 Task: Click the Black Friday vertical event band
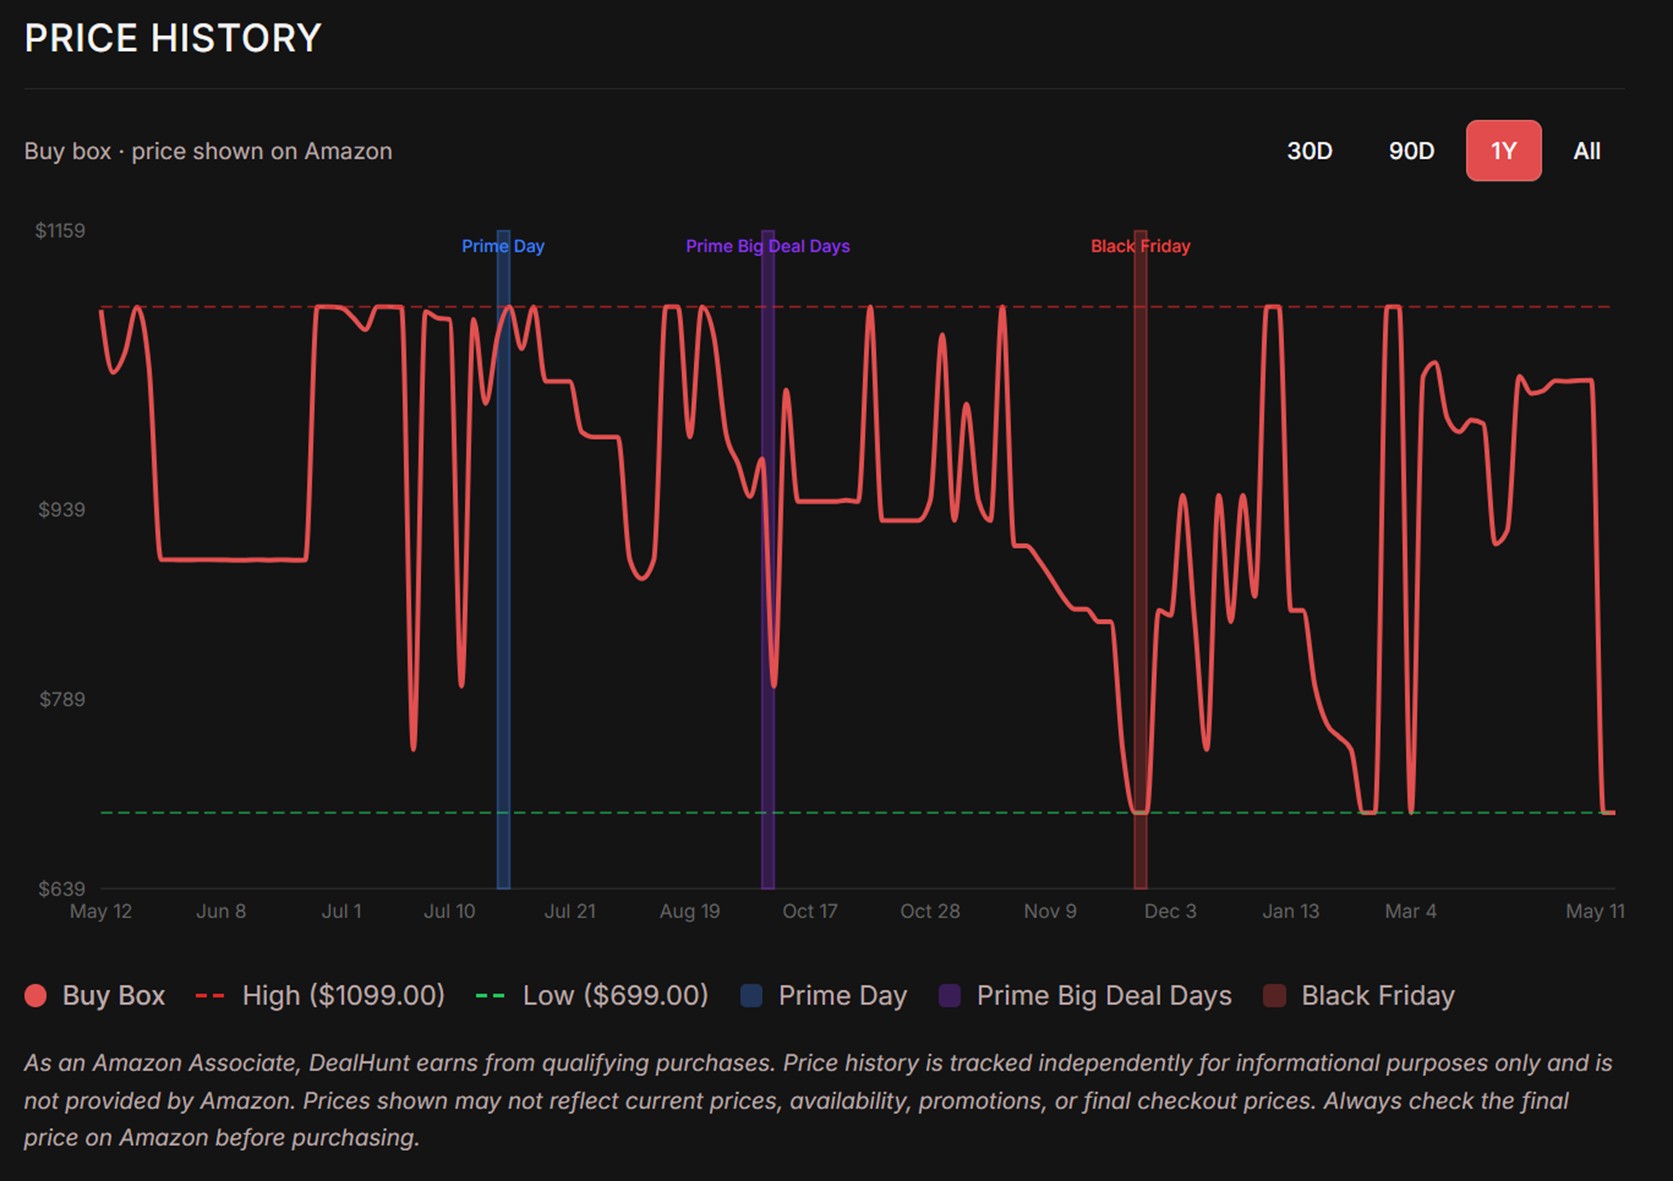[x=1140, y=560]
